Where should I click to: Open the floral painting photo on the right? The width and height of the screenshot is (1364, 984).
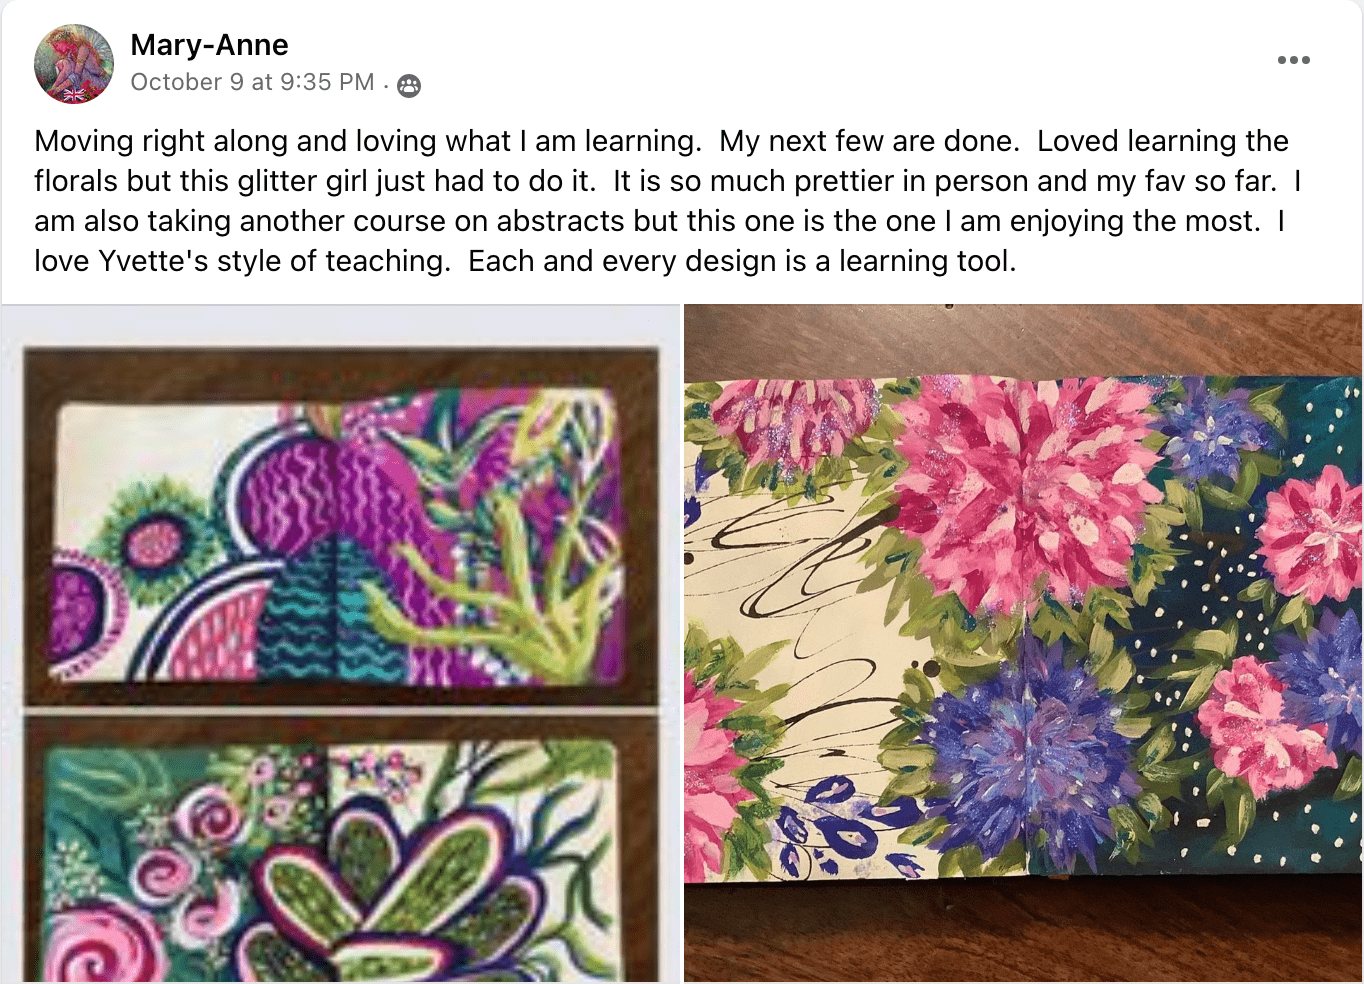coord(1022,642)
